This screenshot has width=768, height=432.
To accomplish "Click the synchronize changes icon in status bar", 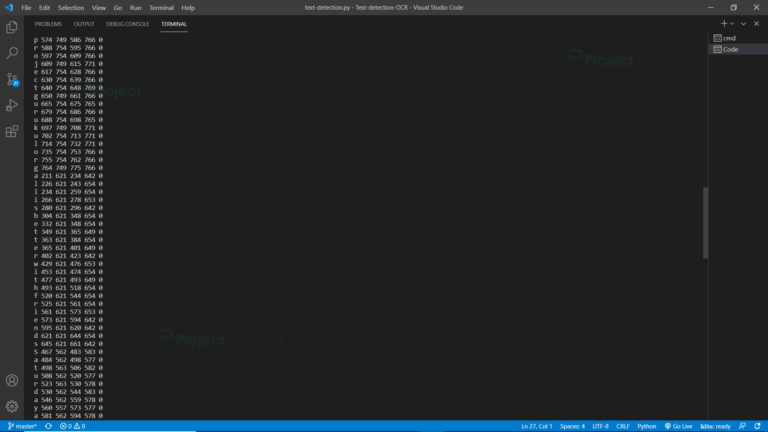I will click(49, 426).
